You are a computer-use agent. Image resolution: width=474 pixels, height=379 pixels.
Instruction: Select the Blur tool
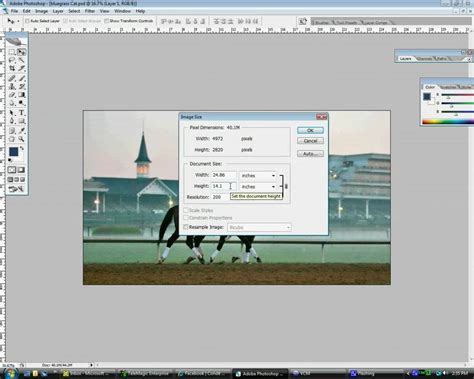12,103
